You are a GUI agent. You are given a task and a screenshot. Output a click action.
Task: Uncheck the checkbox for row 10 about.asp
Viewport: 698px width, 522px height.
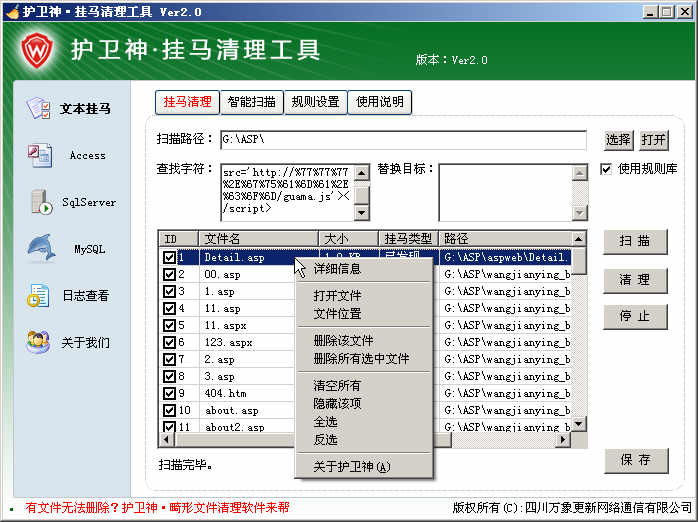pyautogui.click(x=169, y=410)
